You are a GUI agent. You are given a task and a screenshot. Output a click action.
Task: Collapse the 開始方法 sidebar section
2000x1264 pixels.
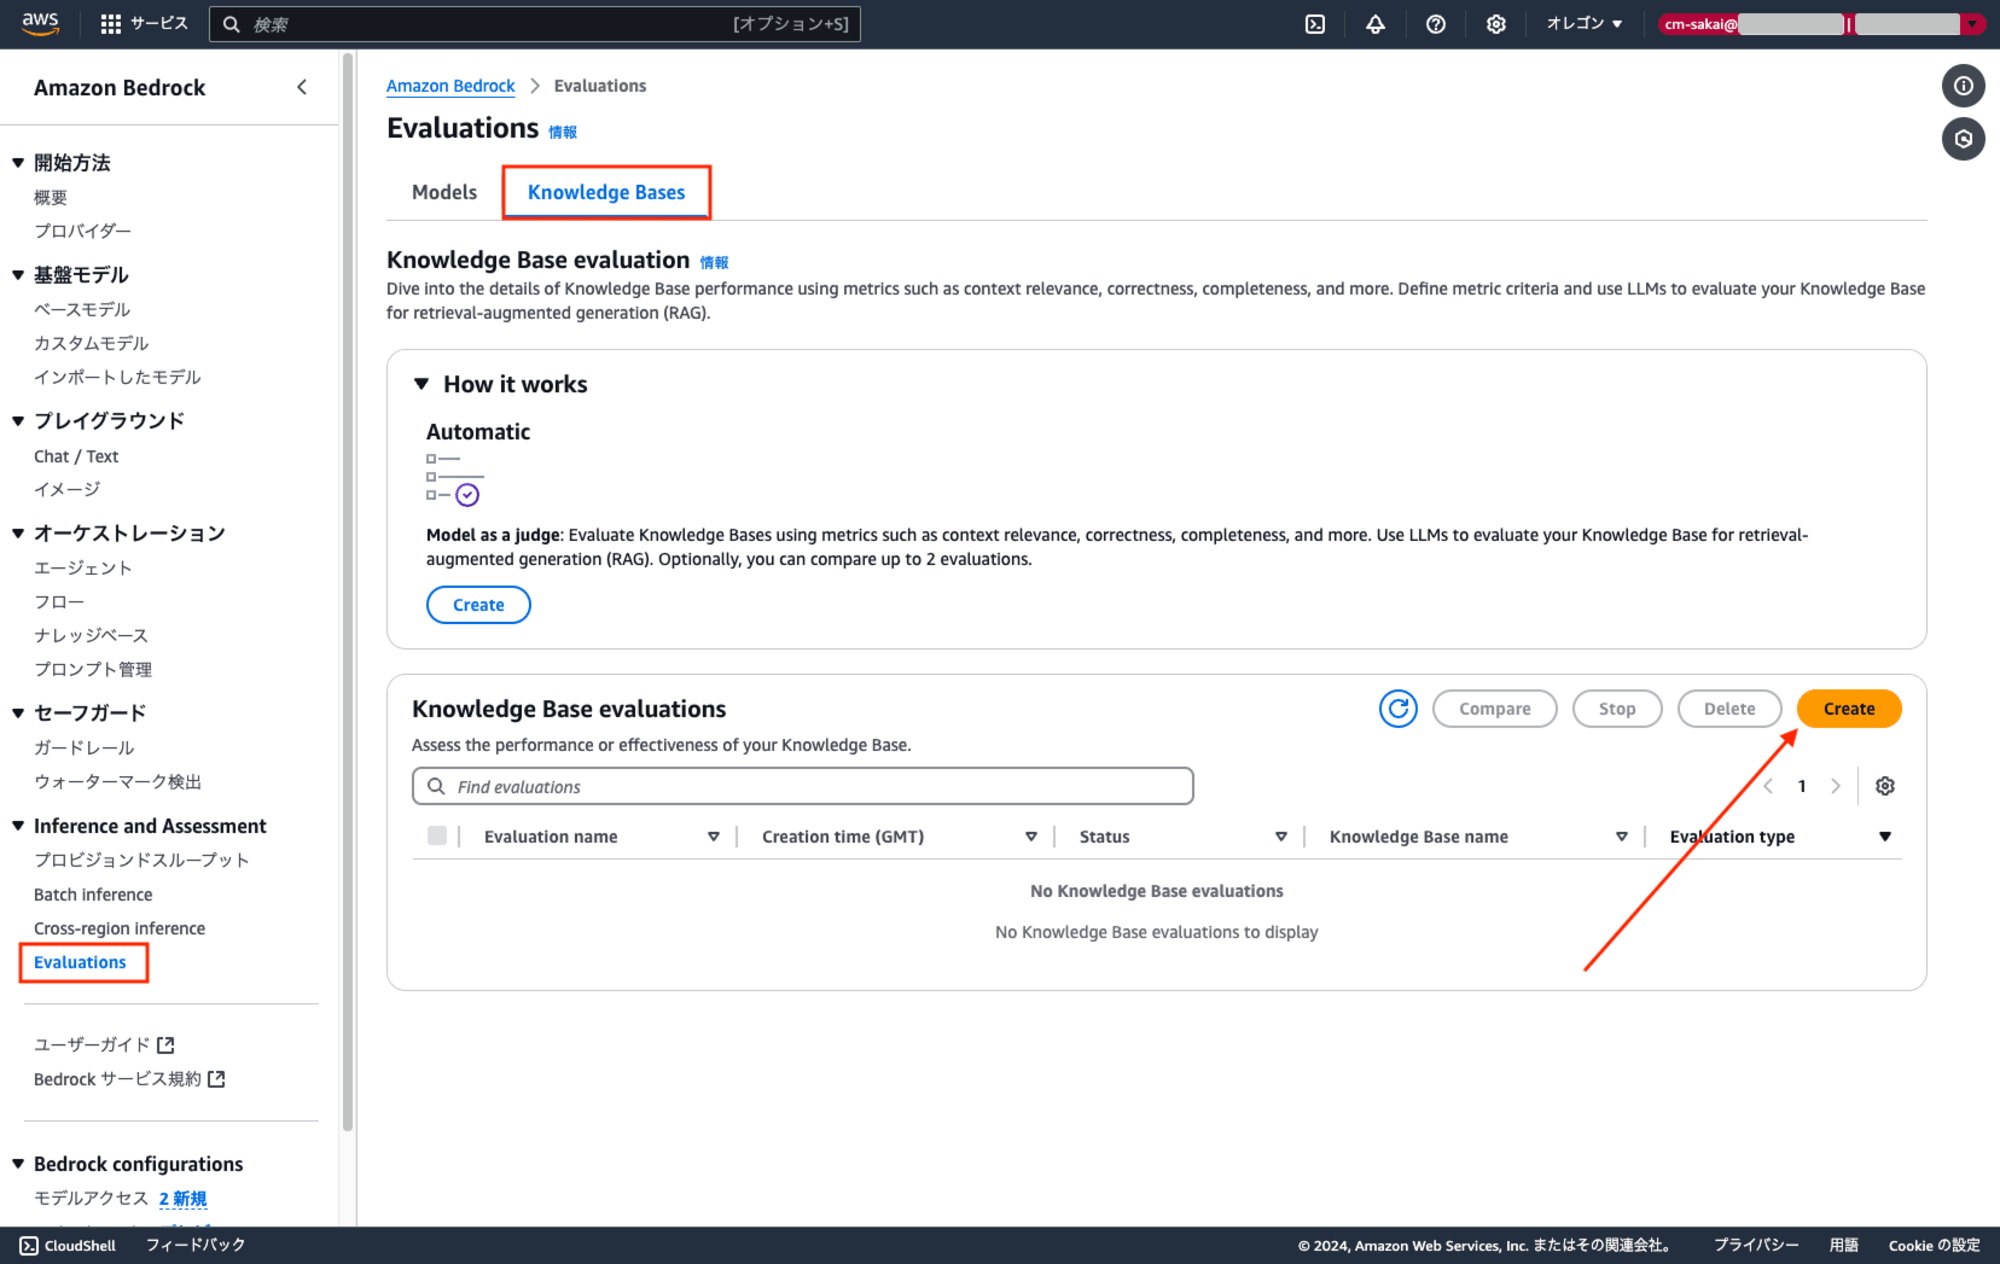coord(18,163)
